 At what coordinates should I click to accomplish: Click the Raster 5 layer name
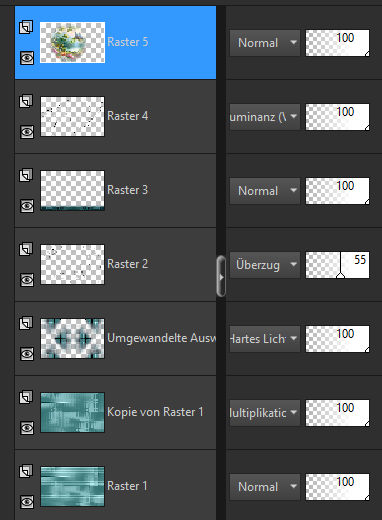127,42
